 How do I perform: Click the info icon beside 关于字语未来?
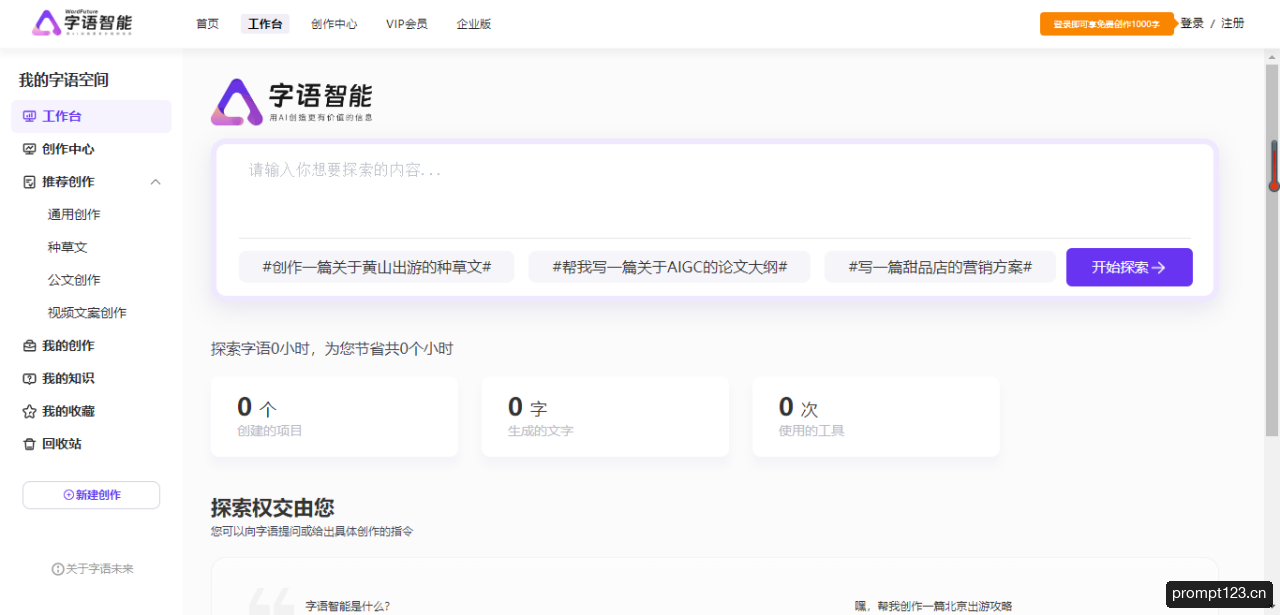[x=58, y=569]
